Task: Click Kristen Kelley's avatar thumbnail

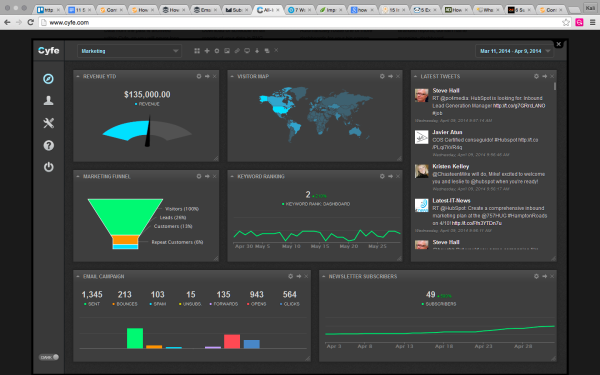Action: (422, 171)
